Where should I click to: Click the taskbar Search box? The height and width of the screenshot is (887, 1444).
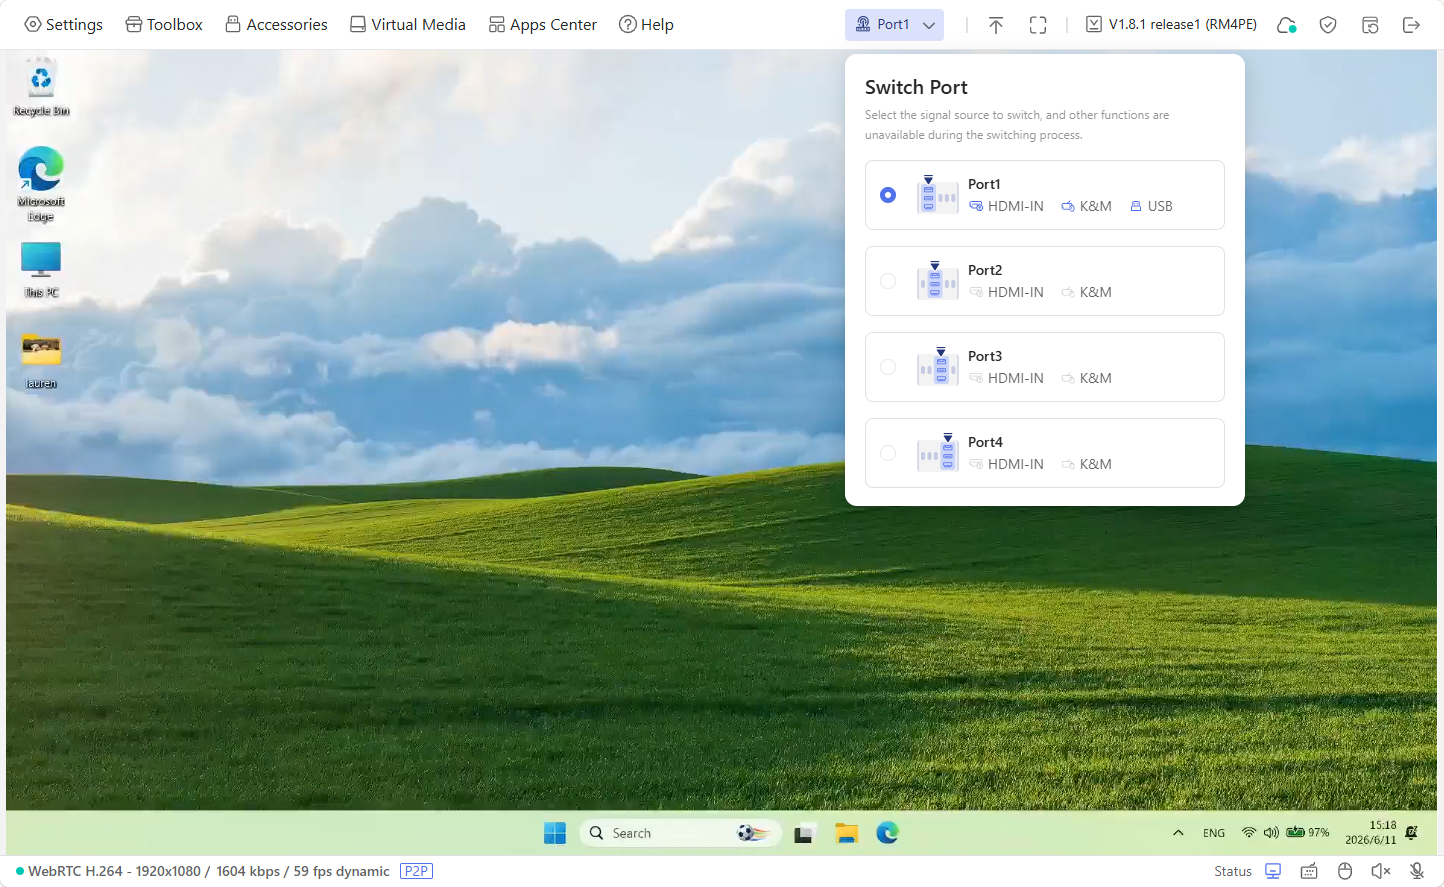679,833
